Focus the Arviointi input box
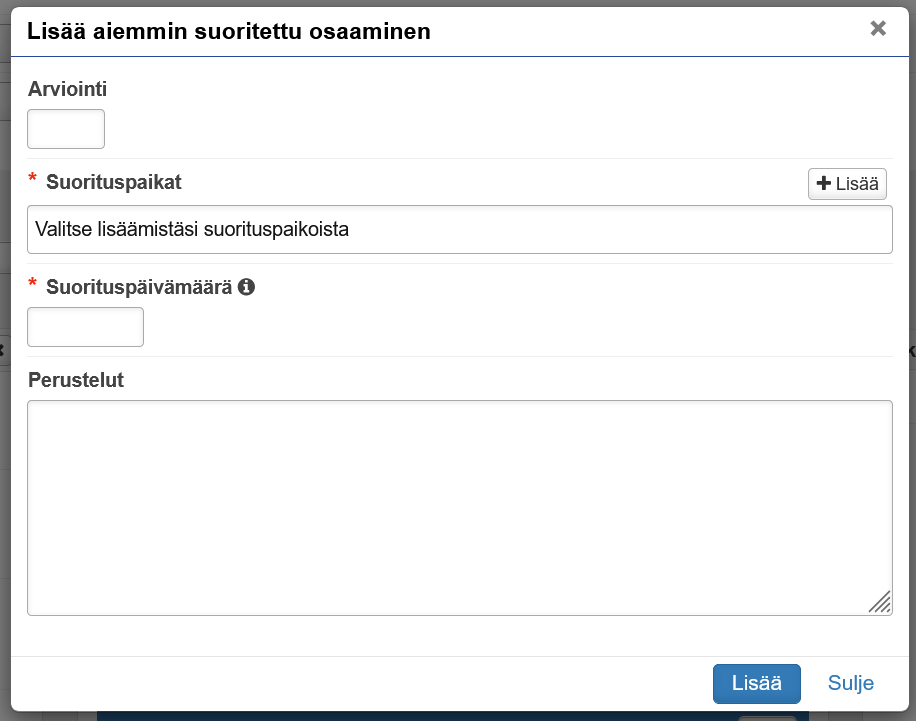Viewport: 916px width, 721px height. click(66, 129)
